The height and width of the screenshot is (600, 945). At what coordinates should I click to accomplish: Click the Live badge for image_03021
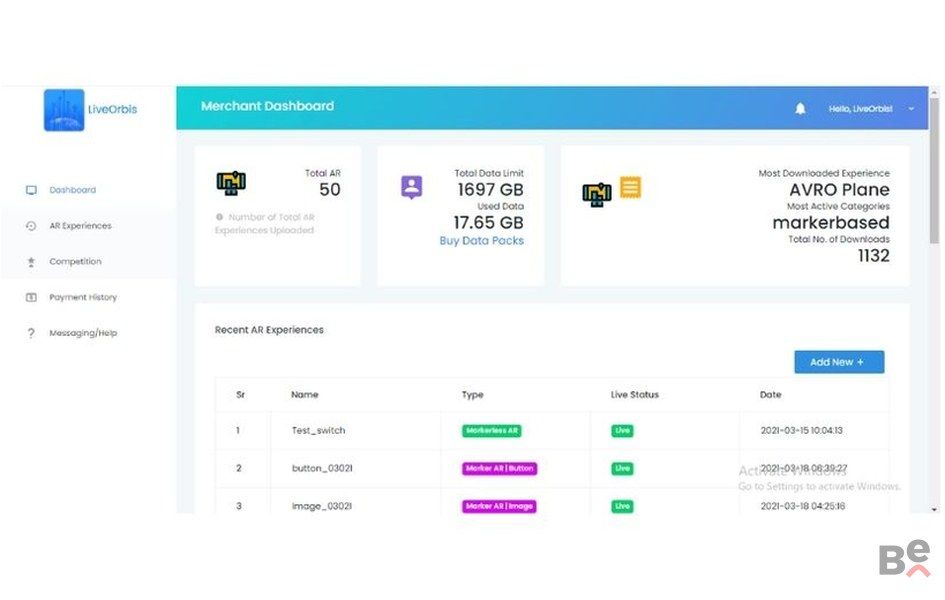[622, 507]
